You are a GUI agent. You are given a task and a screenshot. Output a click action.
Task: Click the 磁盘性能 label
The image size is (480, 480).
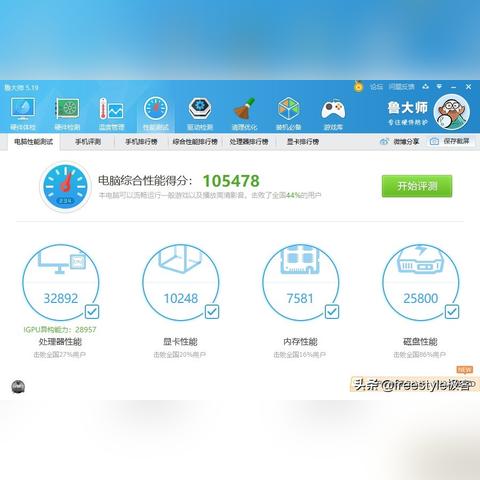[420, 342]
